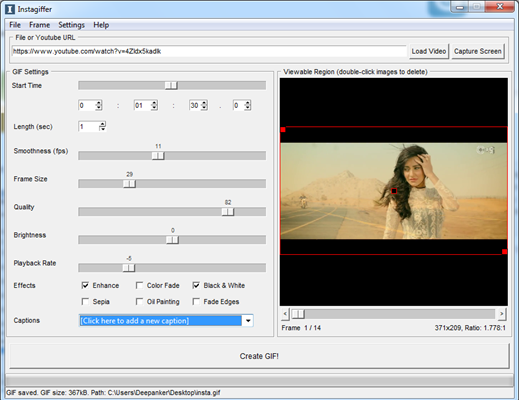Screen dimensions: 519x400
Task: Enable the Sepia effect checkbox
Action: click(x=85, y=302)
